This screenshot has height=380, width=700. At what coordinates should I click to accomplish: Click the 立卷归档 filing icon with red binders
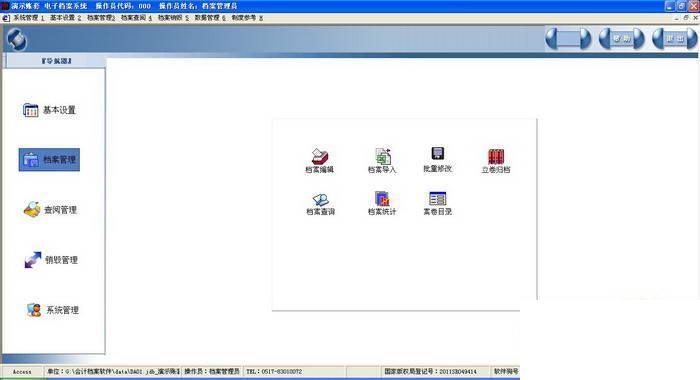496,161
